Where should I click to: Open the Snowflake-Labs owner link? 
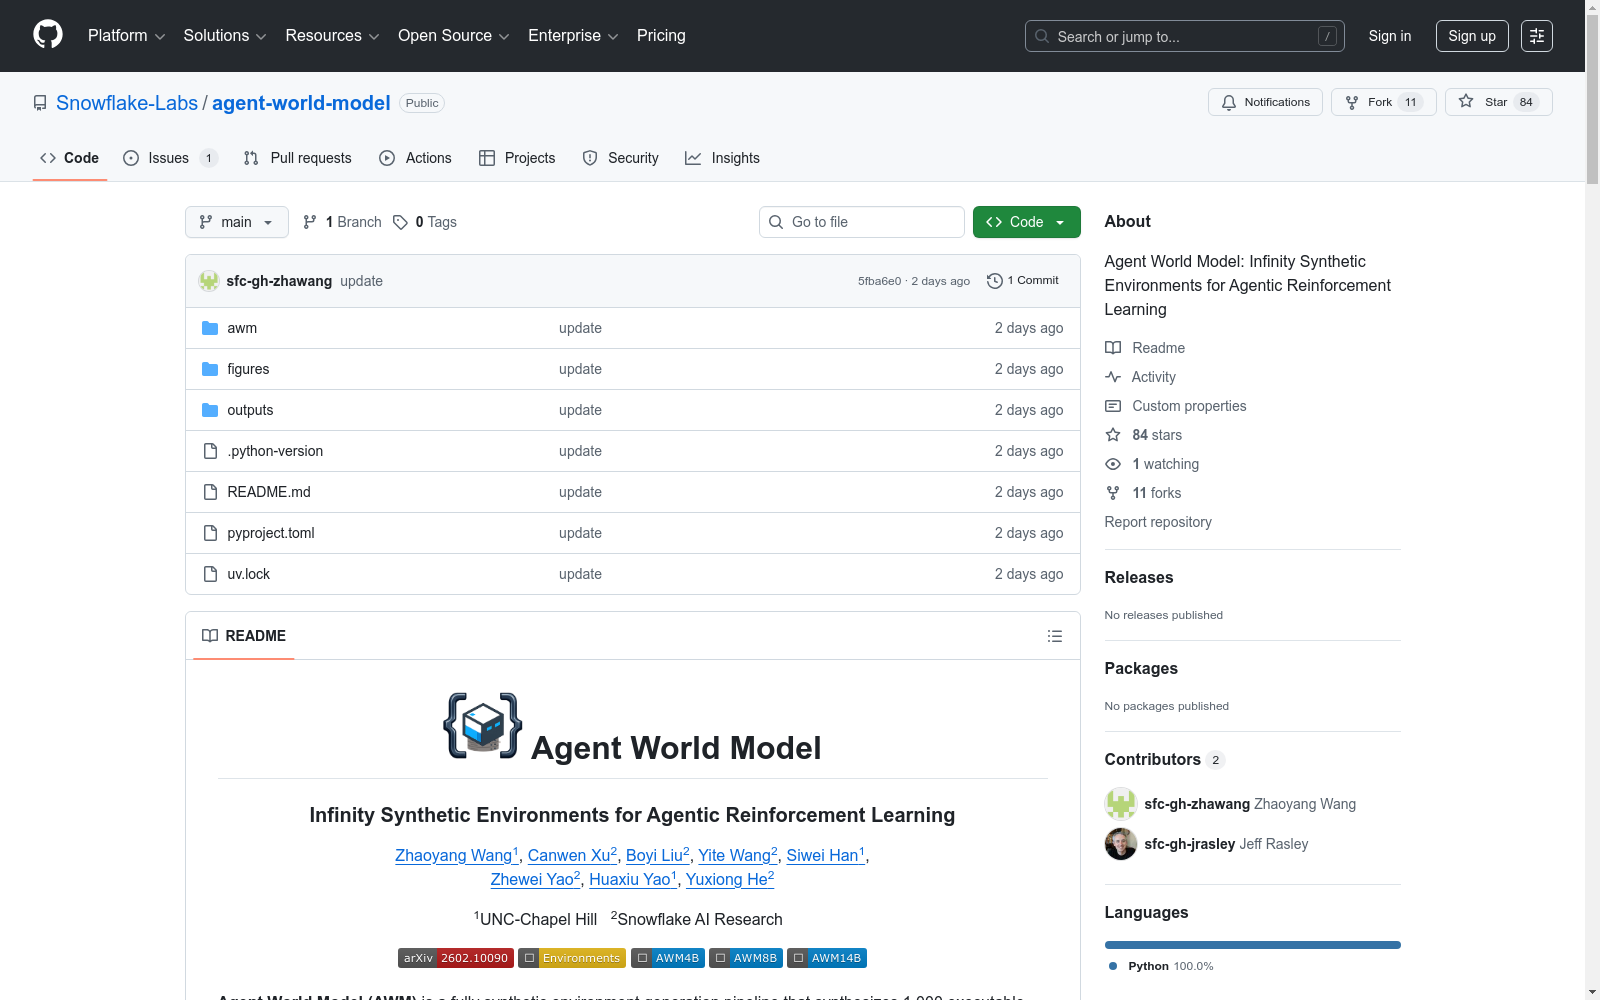tap(127, 103)
